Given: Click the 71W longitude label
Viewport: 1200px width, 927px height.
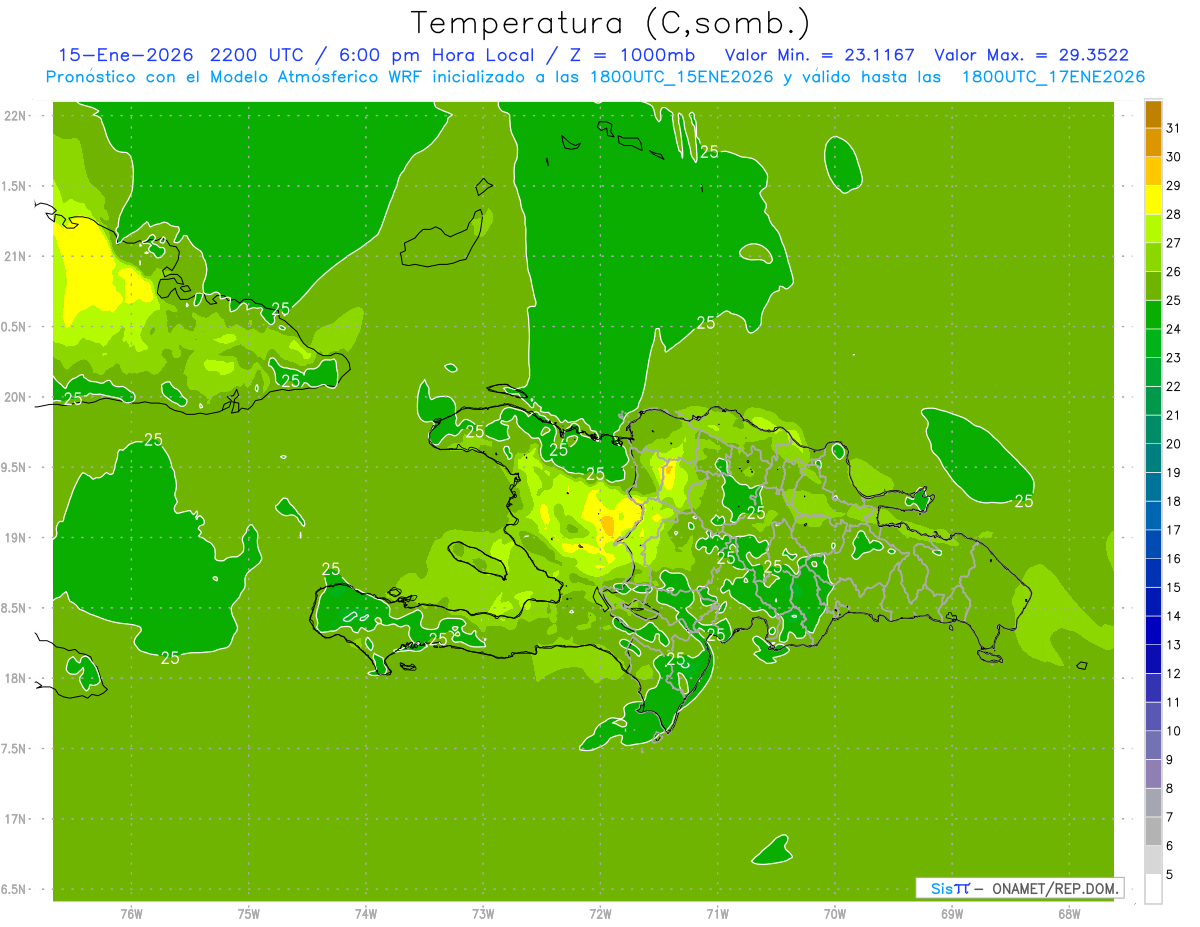Looking at the screenshot, I should [717, 914].
